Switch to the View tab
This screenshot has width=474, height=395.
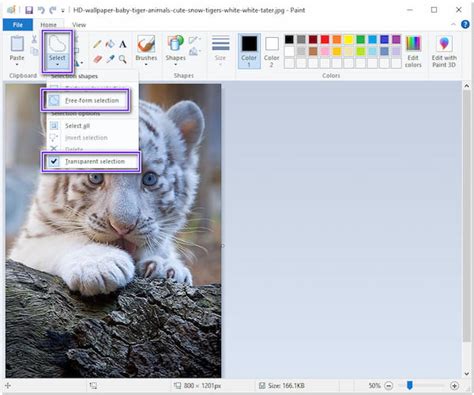point(79,25)
